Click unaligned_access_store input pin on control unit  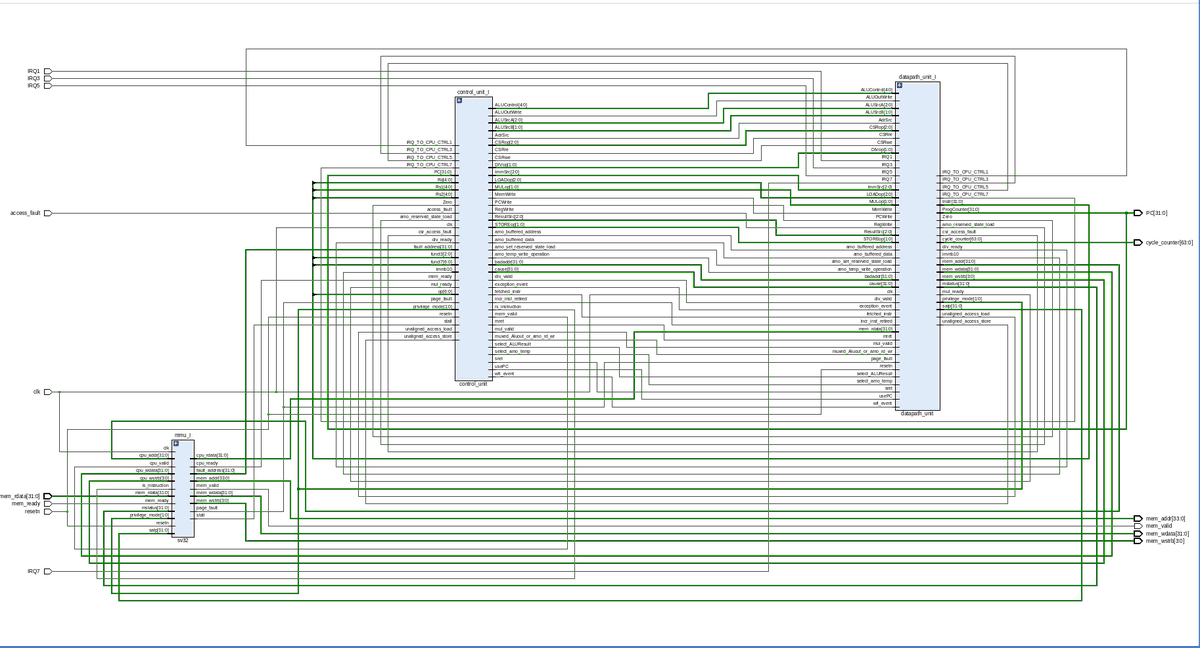coord(428,336)
